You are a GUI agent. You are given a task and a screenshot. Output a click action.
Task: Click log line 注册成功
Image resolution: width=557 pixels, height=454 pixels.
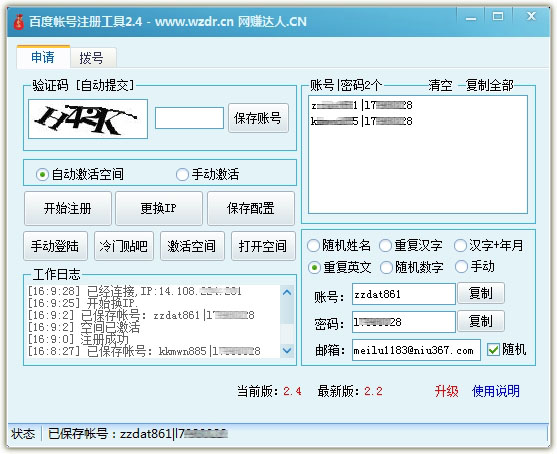[x=79, y=339]
